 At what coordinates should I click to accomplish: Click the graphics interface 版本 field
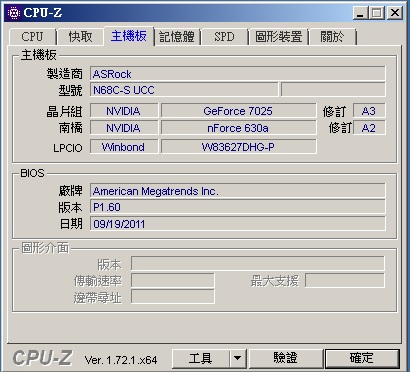258,264
